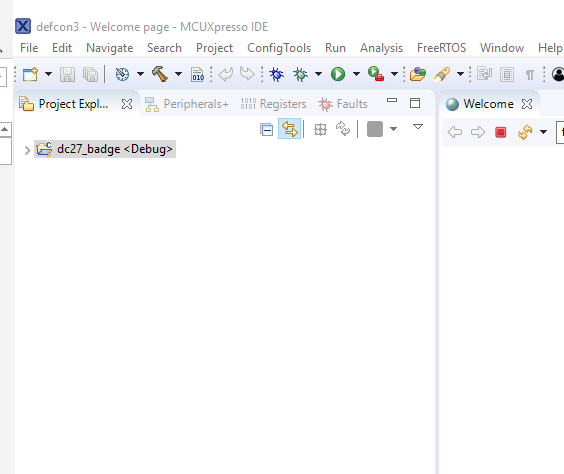564x474 pixels.
Task: Open the green bug Debug dropdown
Action: pyautogui.click(x=318, y=74)
